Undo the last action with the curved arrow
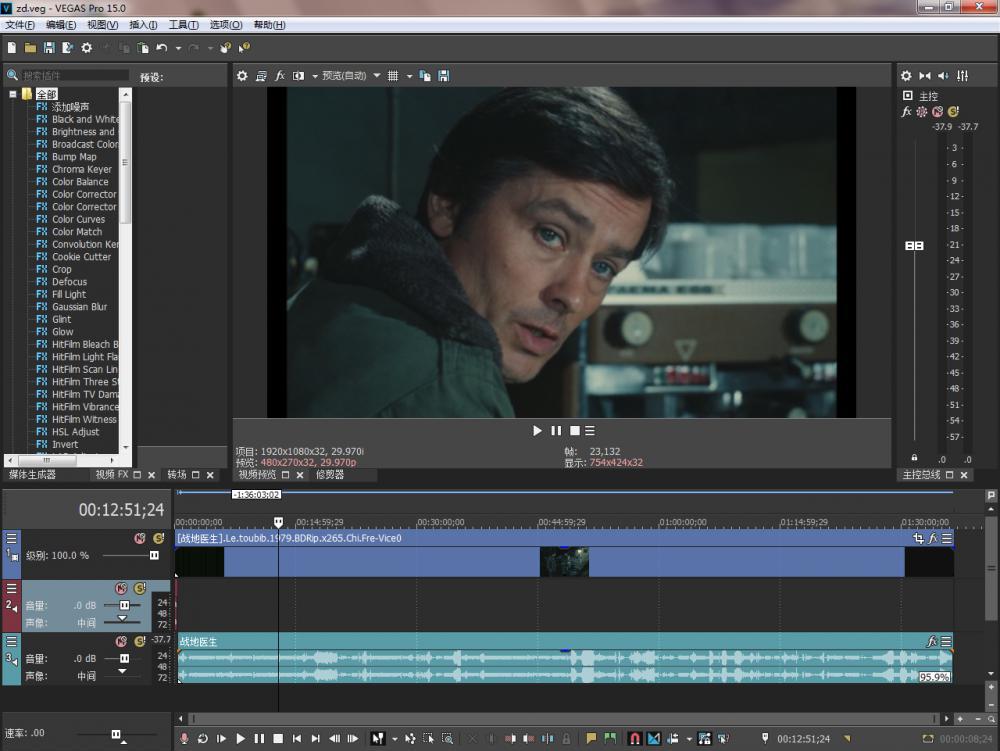The image size is (1000, 751). tap(161, 48)
